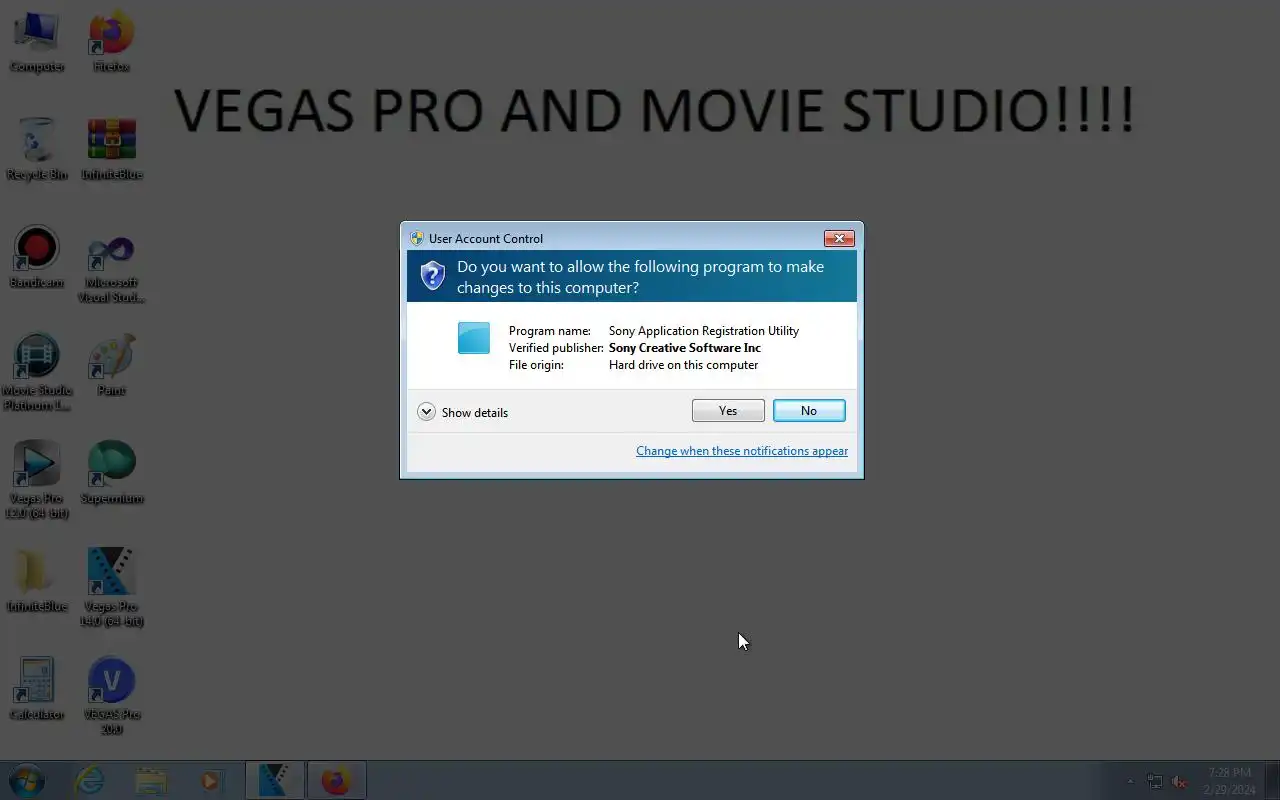Switch to Vegas Pro taskbar window
The width and height of the screenshot is (1280, 800).
pos(274,780)
